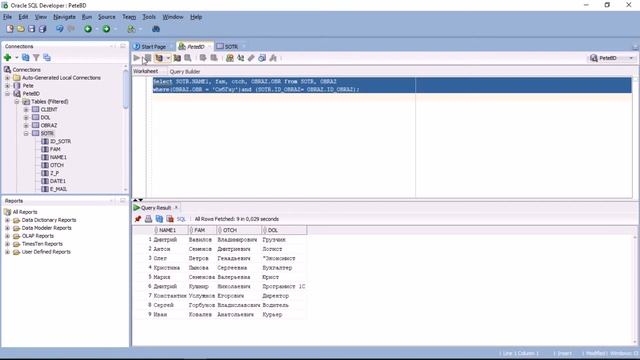640x360 pixels.
Task: Pin the query result with pushpin
Action: tap(138, 219)
